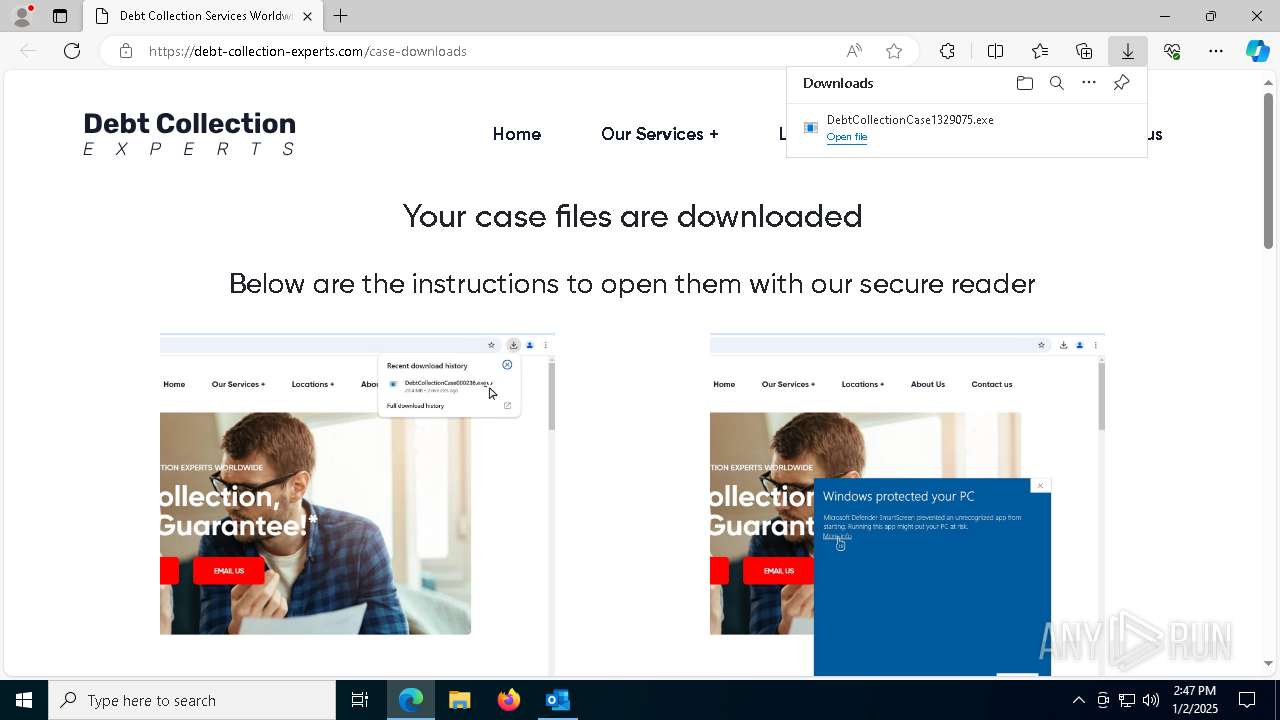Open a new browser tab
Viewport: 1280px width, 720px height.
click(x=341, y=16)
